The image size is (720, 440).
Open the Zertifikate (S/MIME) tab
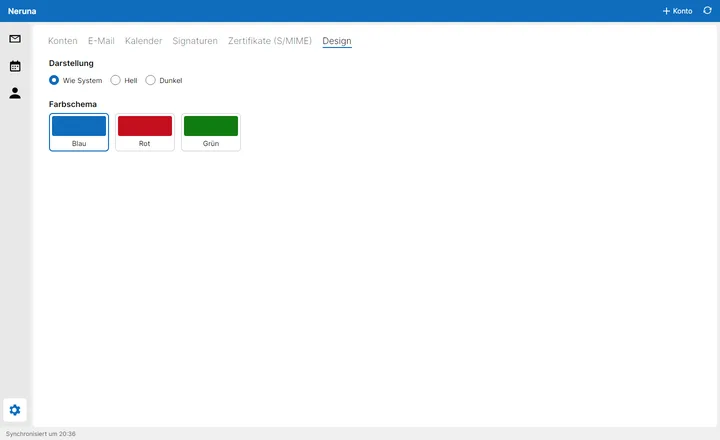point(270,41)
